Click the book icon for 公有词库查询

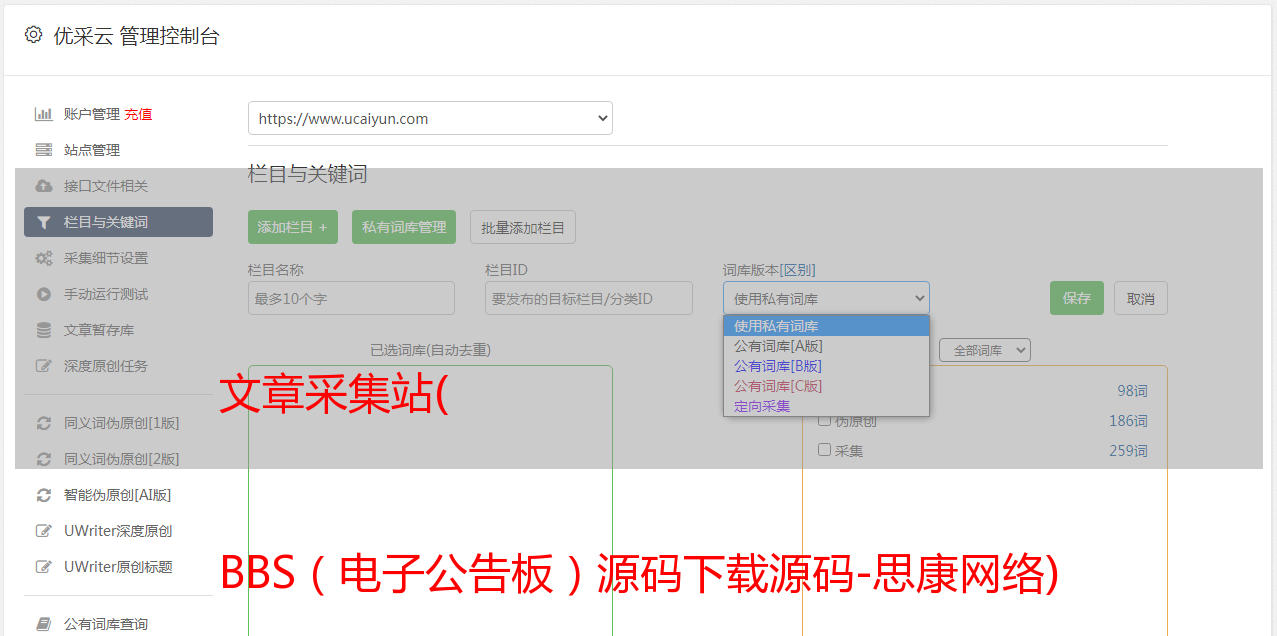point(44,624)
